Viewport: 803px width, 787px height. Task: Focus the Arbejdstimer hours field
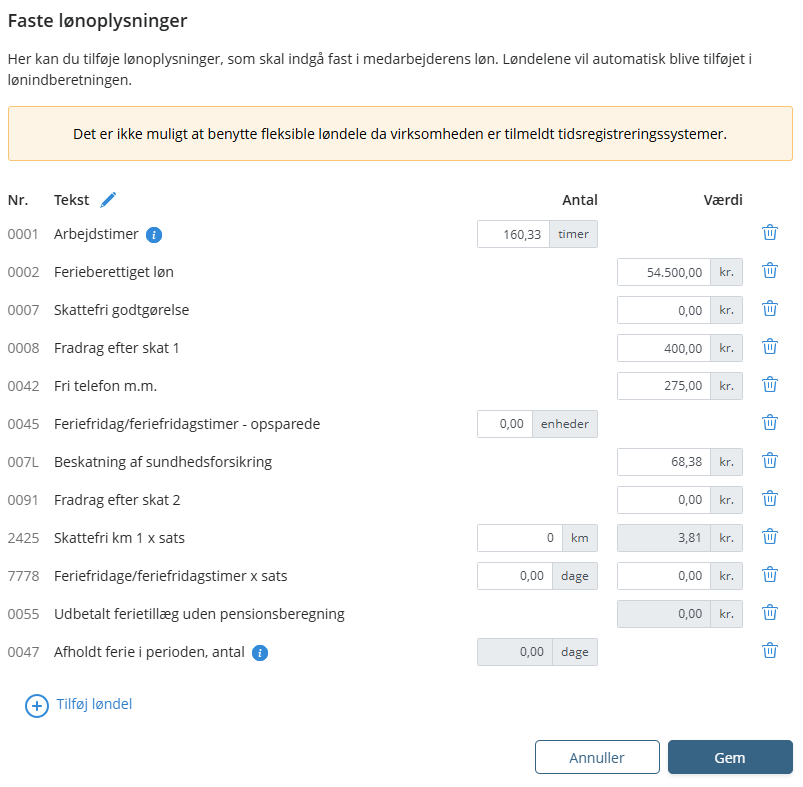coord(514,234)
